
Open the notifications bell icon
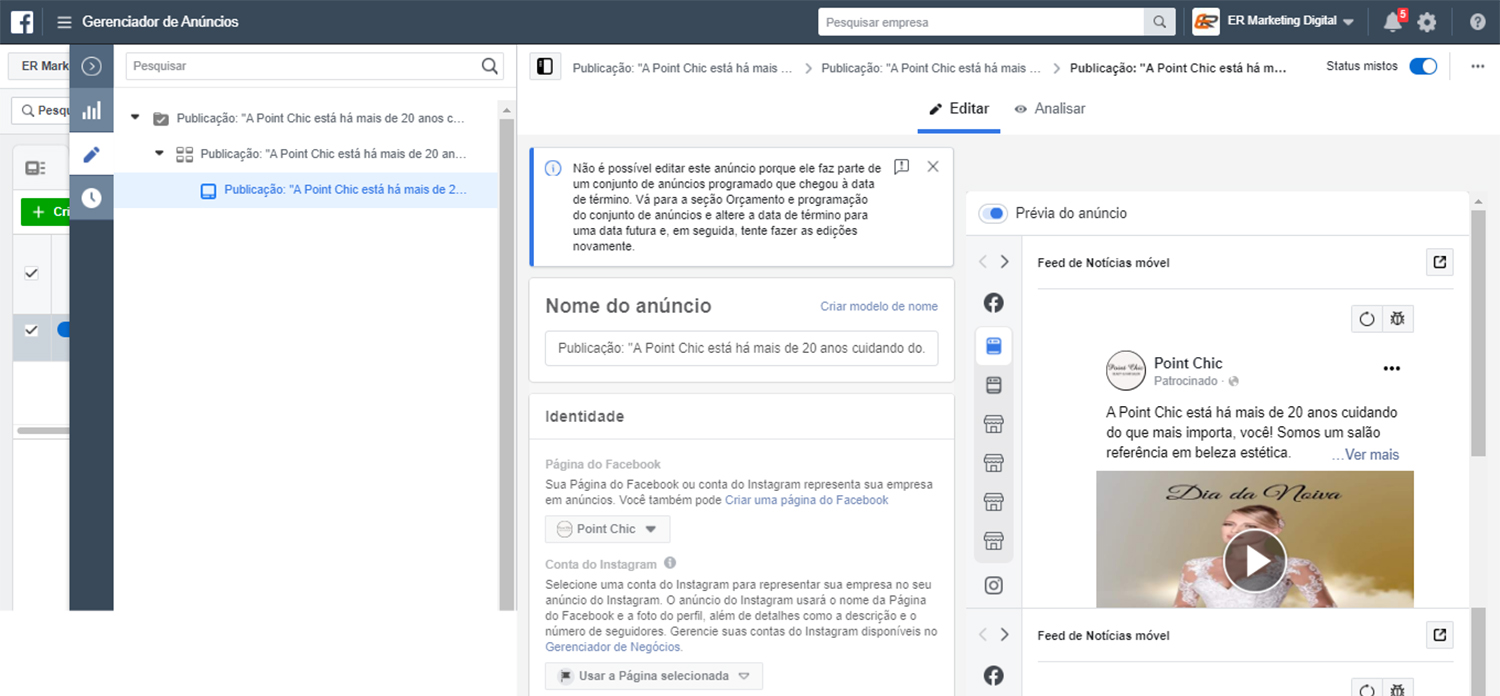[1393, 22]
